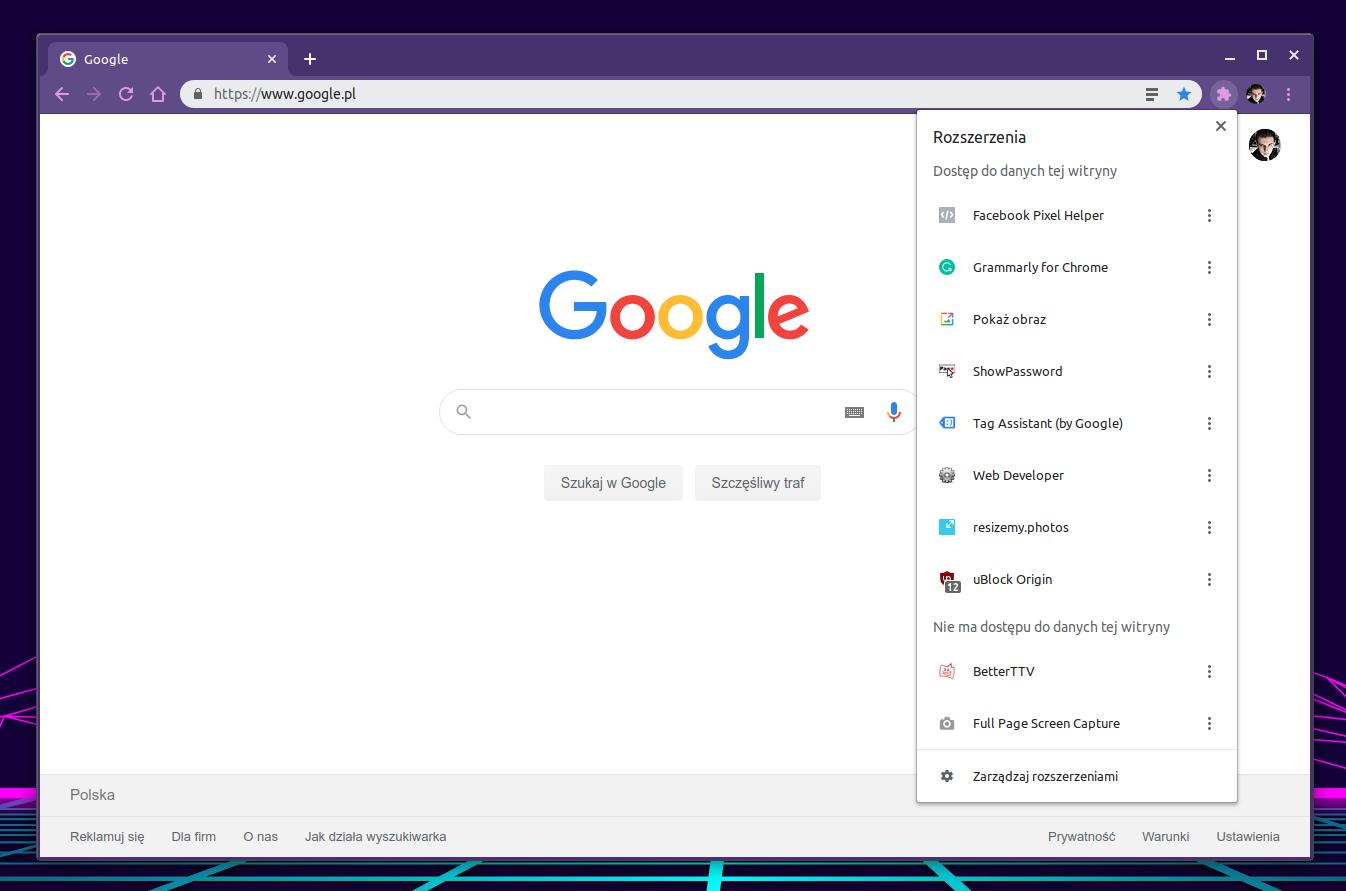Open resizemy.photos more options menu
Screen dimensions: 1346x891
(1209, 527)
